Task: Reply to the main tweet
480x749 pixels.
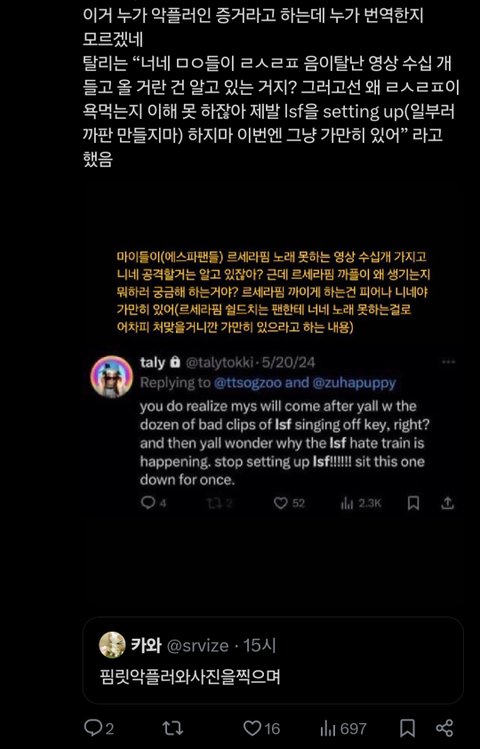Action: click(99, 728)
